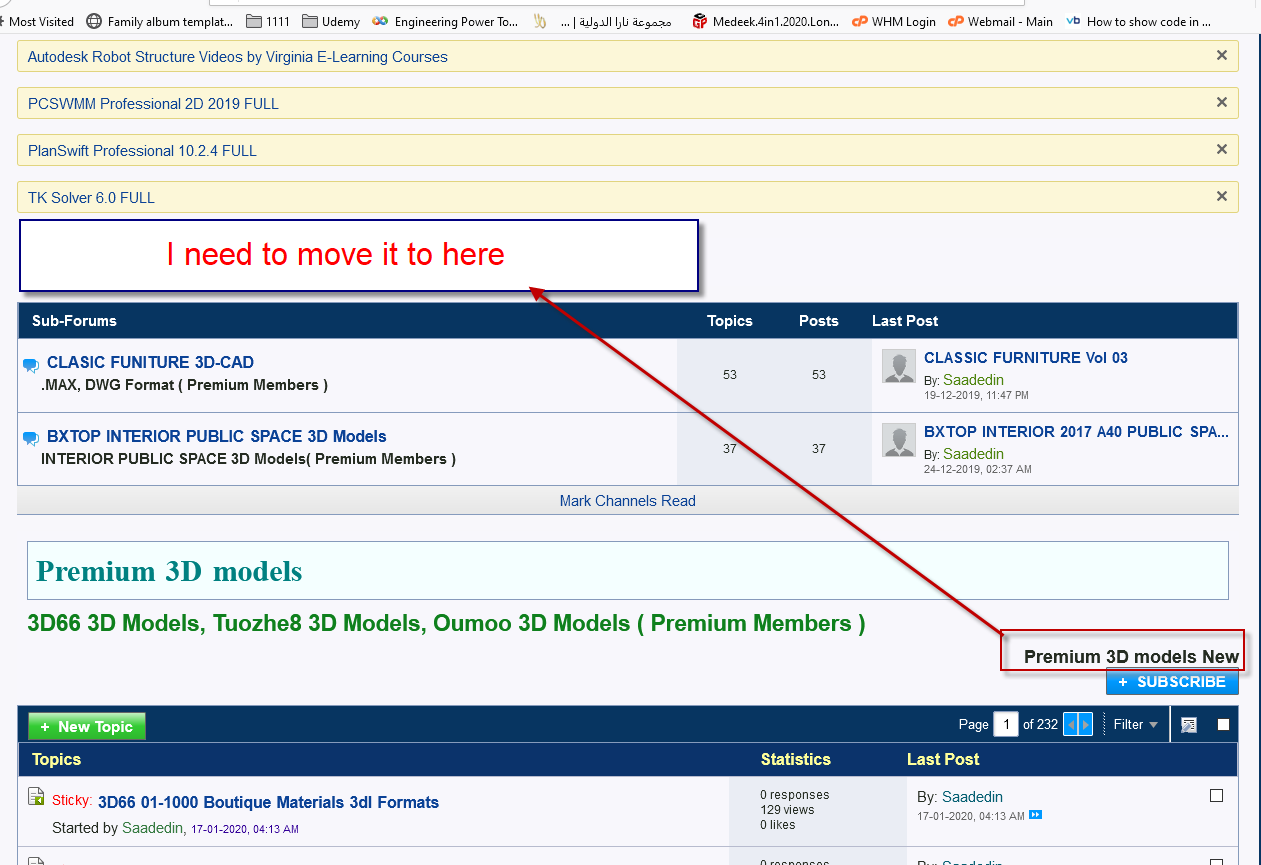Image resolution: width=1261 pixels, height=865 pixels.
Task: Open CLASSIC FURNITURE Vol 03 last post
Action: 1026,357
